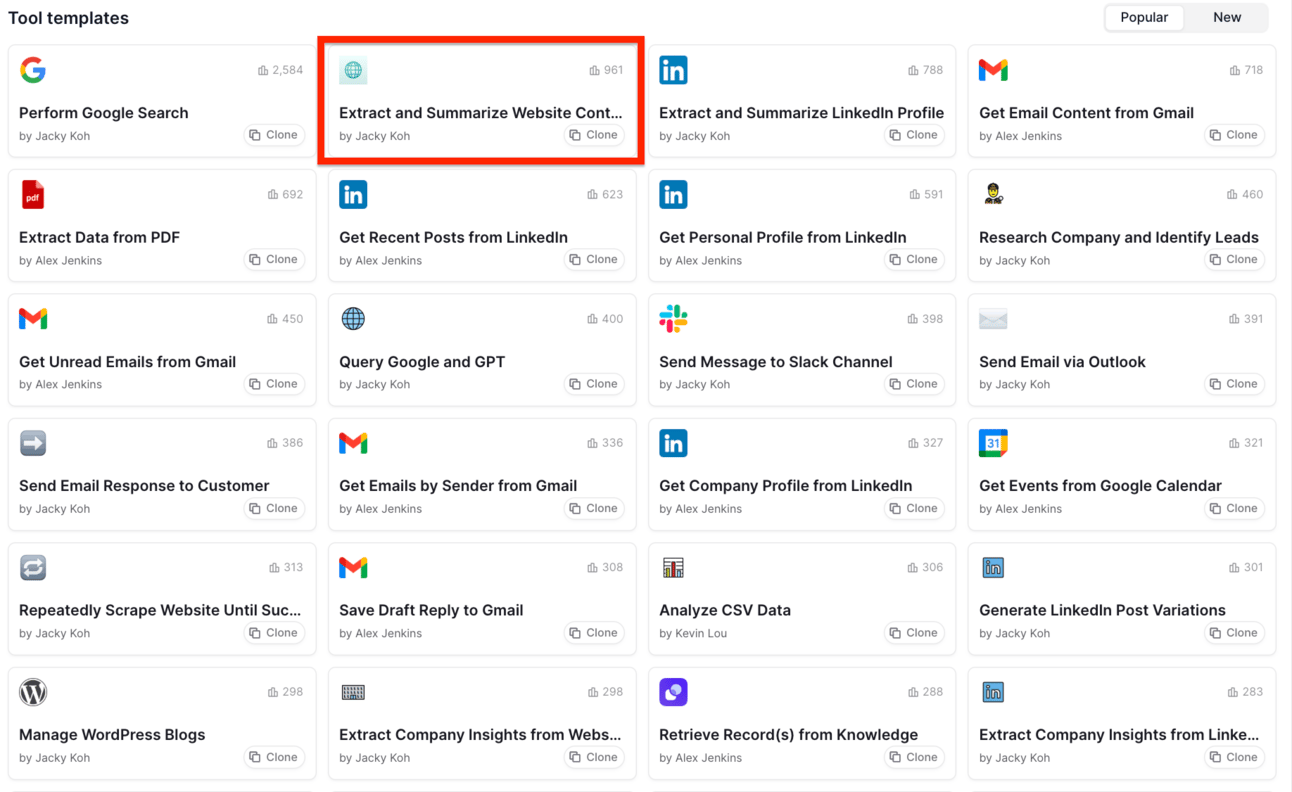Clone Get Unread Emails from Gmail template

tap(274, 384)
